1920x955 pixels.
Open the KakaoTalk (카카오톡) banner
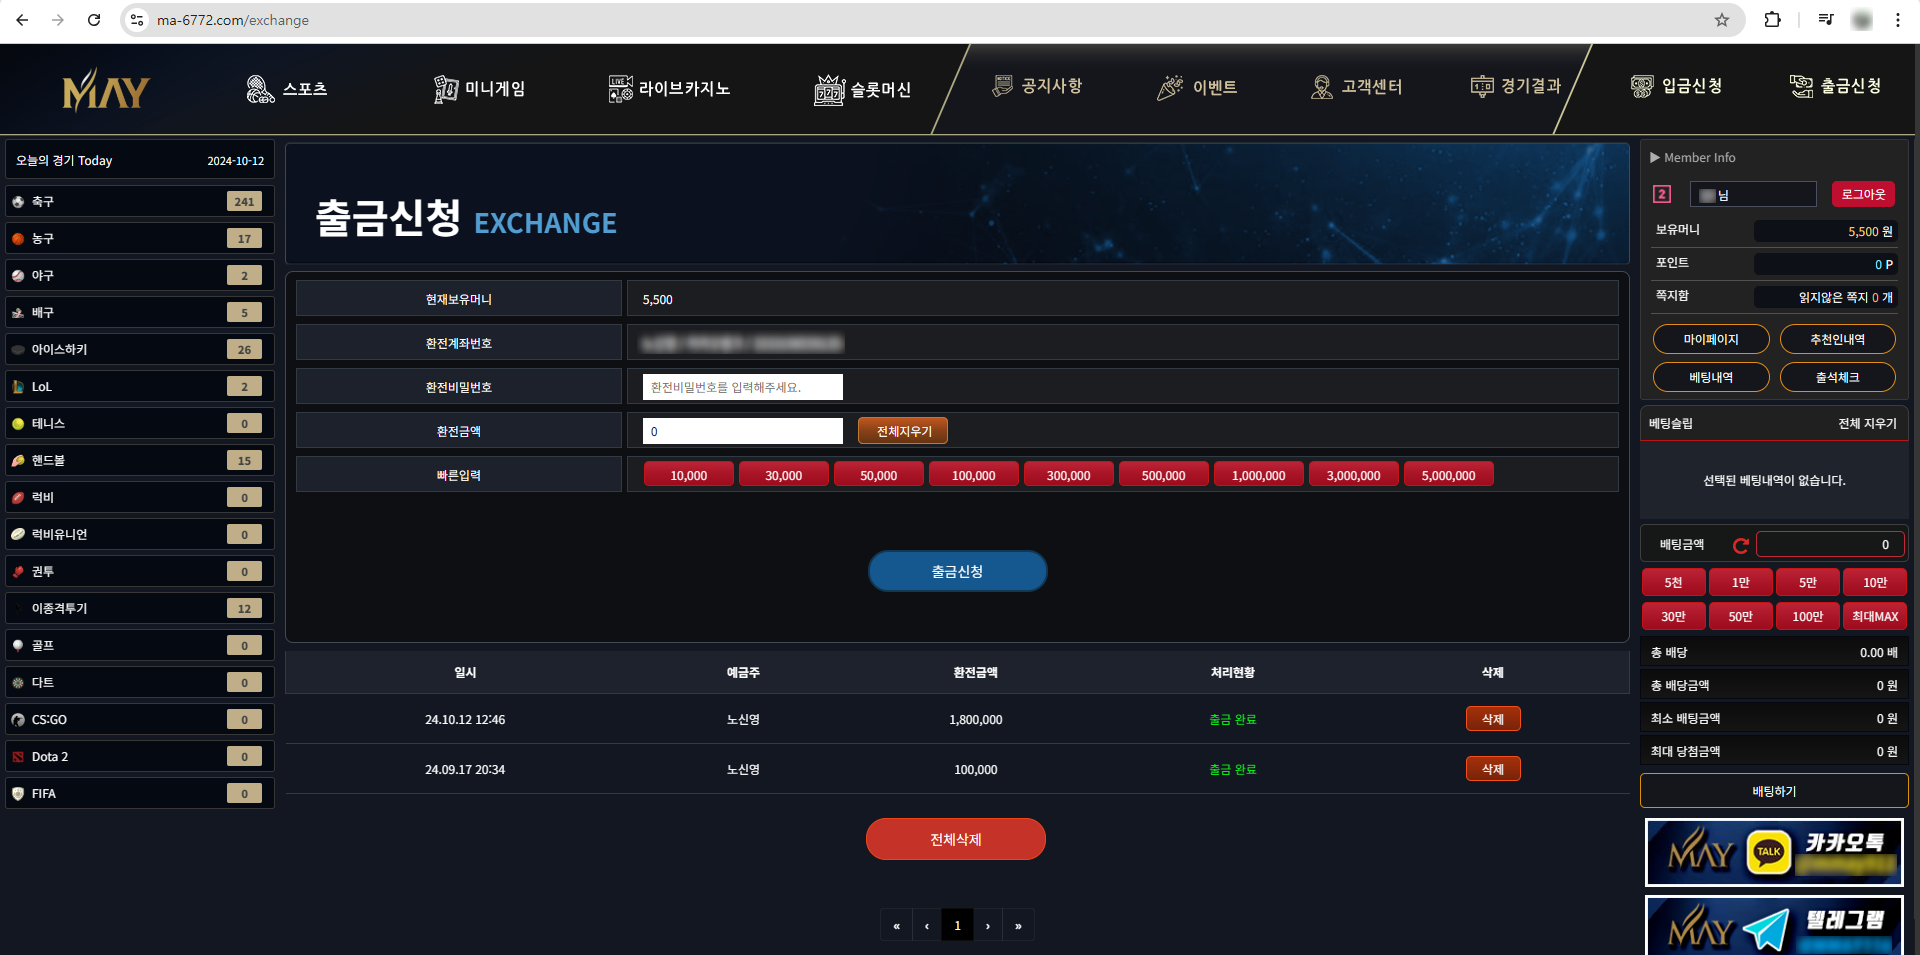coord(1774,852)
